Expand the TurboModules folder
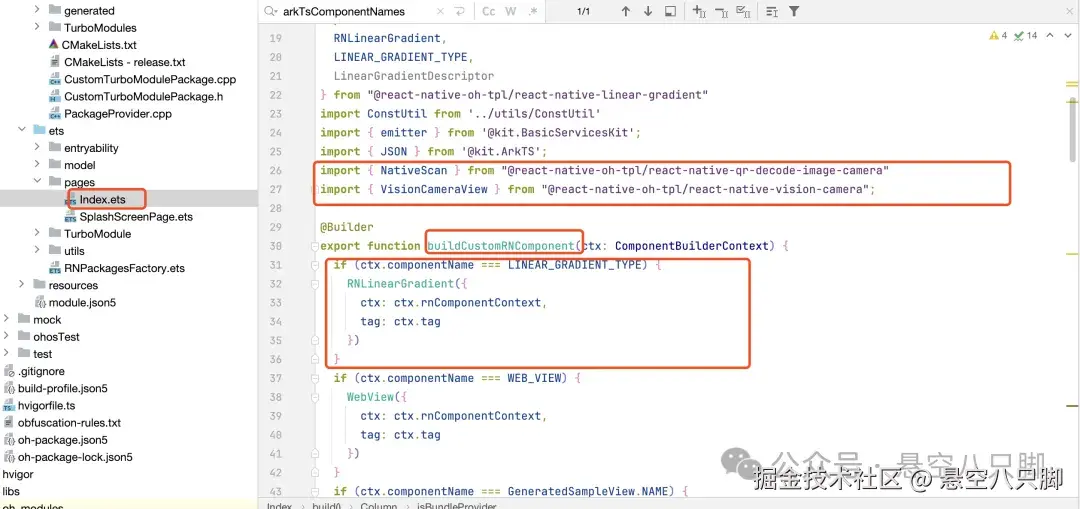Viewport: 1080px width, 509px height. [x=37, y=28]
